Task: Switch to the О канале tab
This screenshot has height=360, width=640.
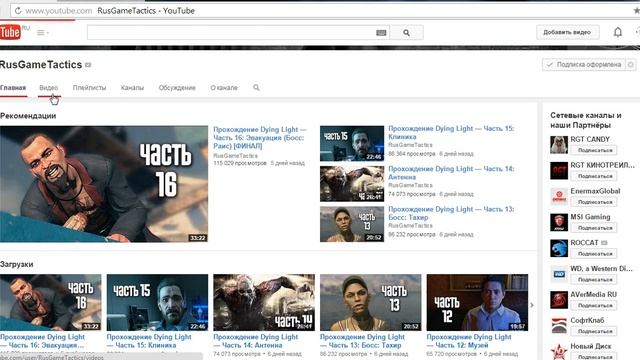Action: [x=224, y=88]
